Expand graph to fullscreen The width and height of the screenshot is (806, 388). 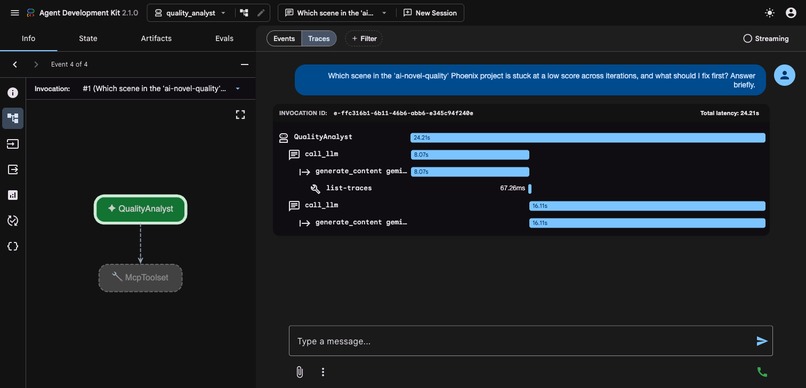click(240, 115)
